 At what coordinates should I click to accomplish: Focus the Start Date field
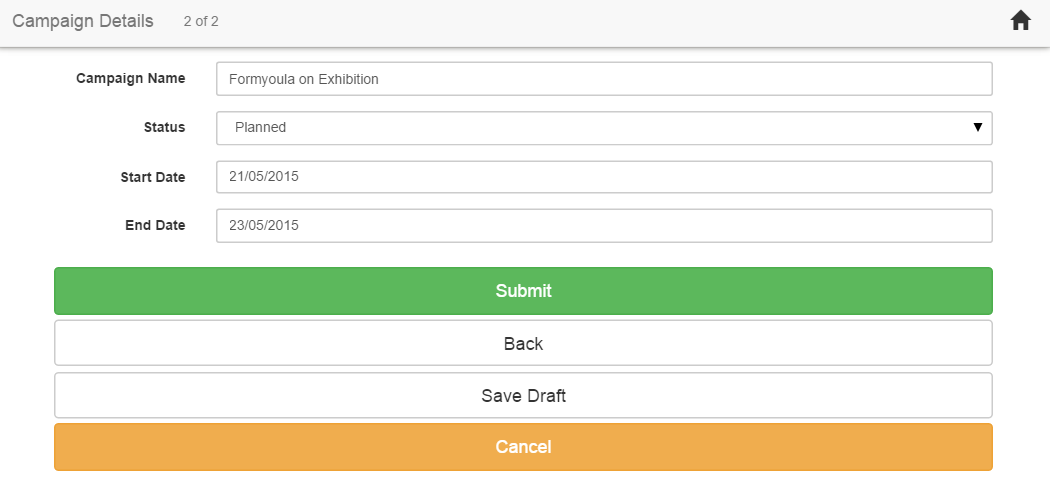604,177
